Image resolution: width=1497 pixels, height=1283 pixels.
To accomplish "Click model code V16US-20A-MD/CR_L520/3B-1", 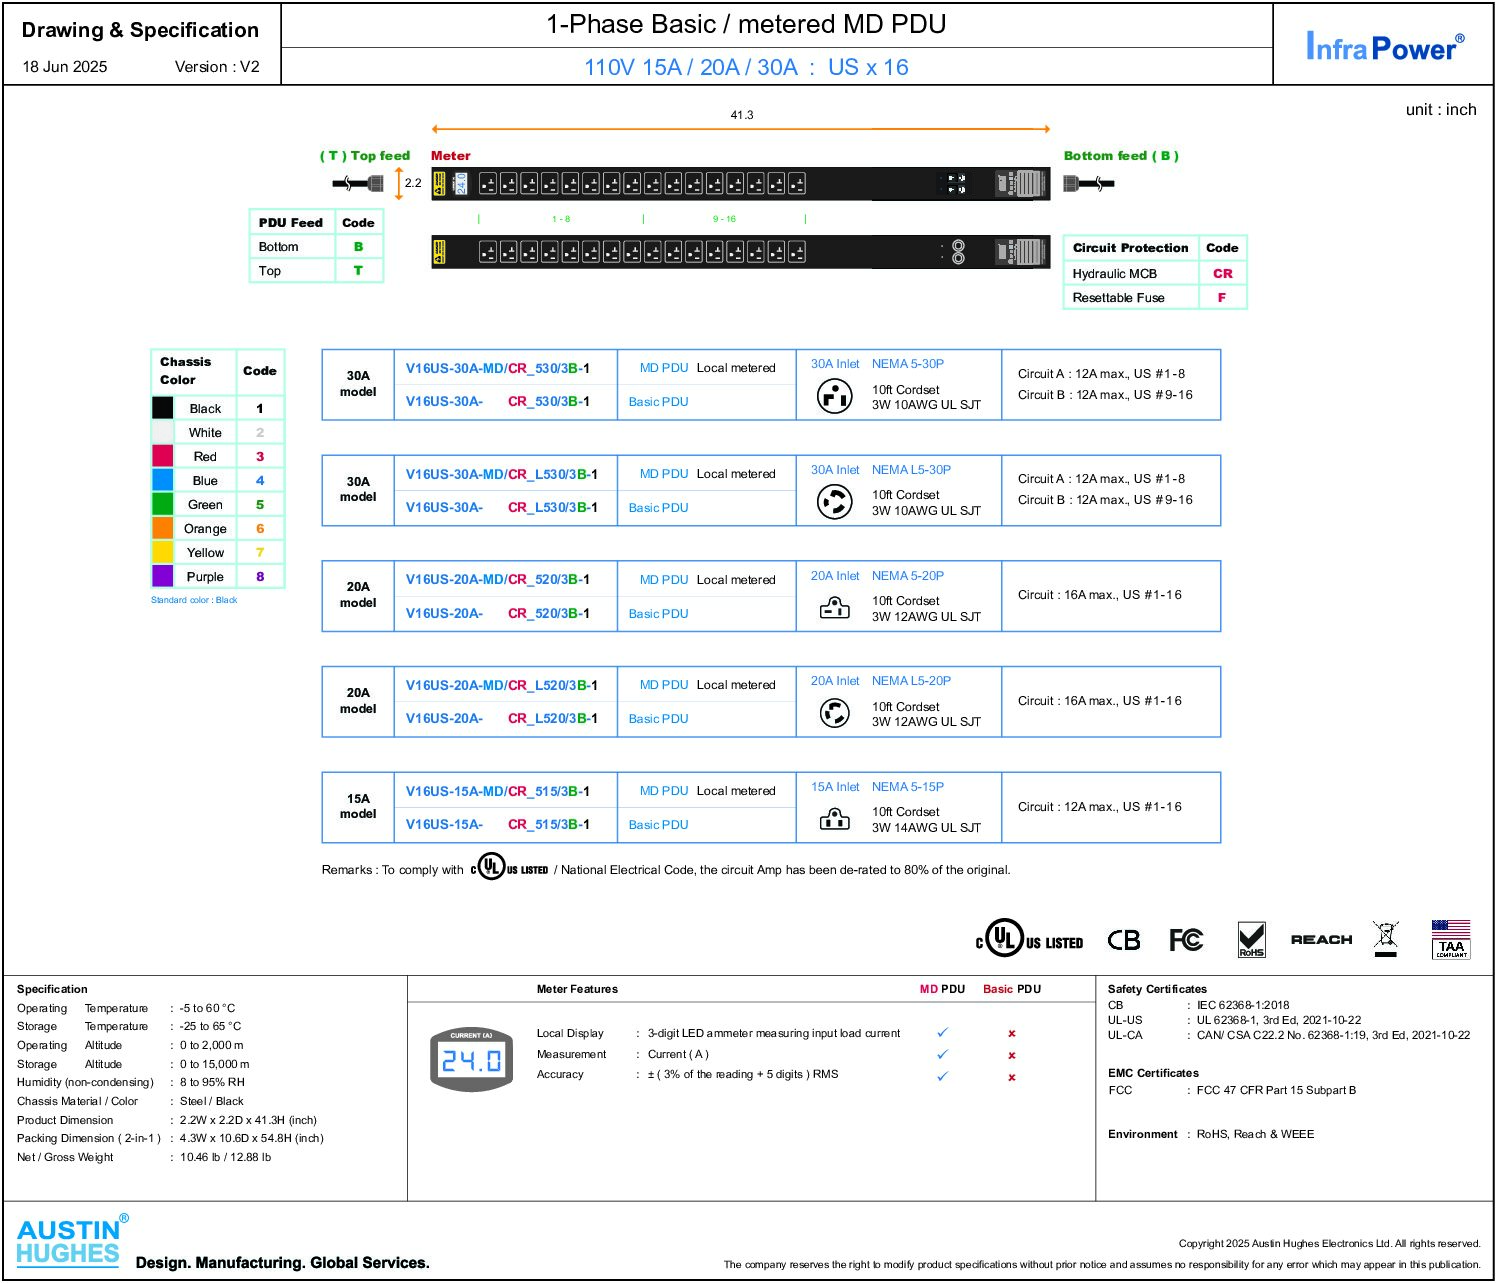I will [x=501, y=685].
